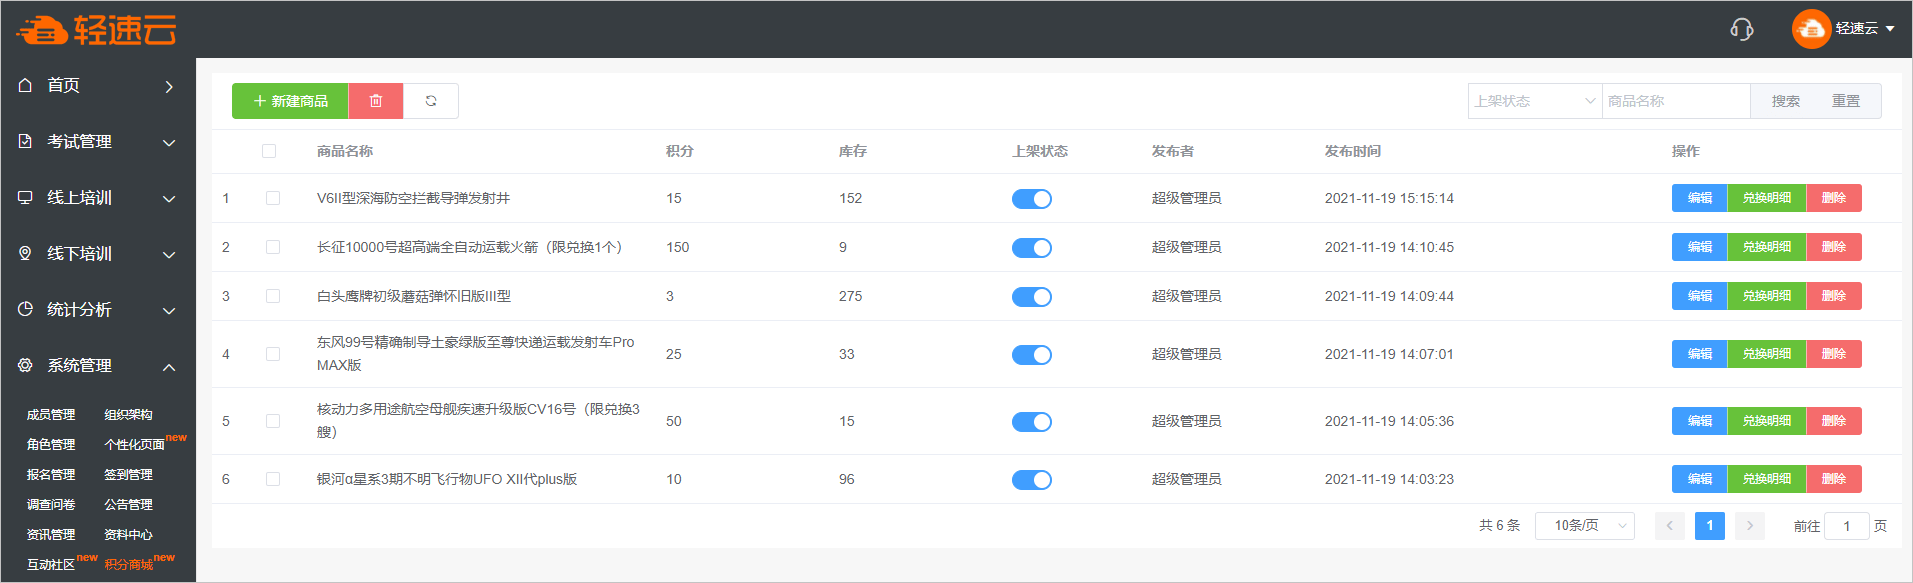Open 成员管理 in the sidebar submenu

pyautogui.click(x=51, y=415)
